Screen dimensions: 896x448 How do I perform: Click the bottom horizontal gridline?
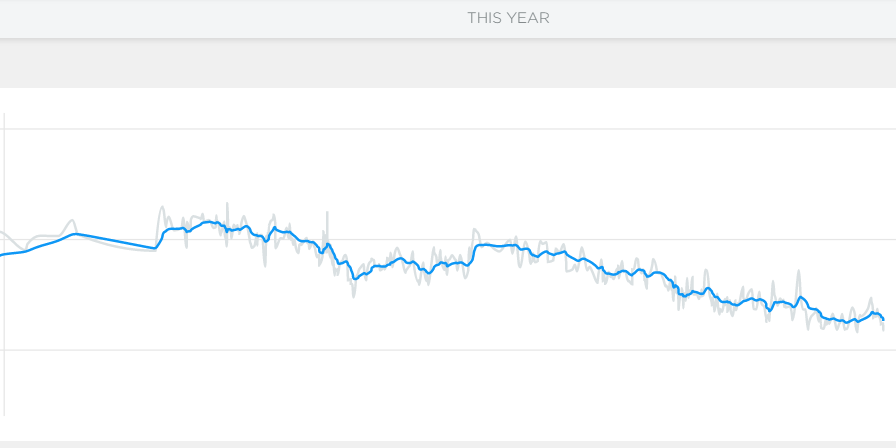click(448, 350)
